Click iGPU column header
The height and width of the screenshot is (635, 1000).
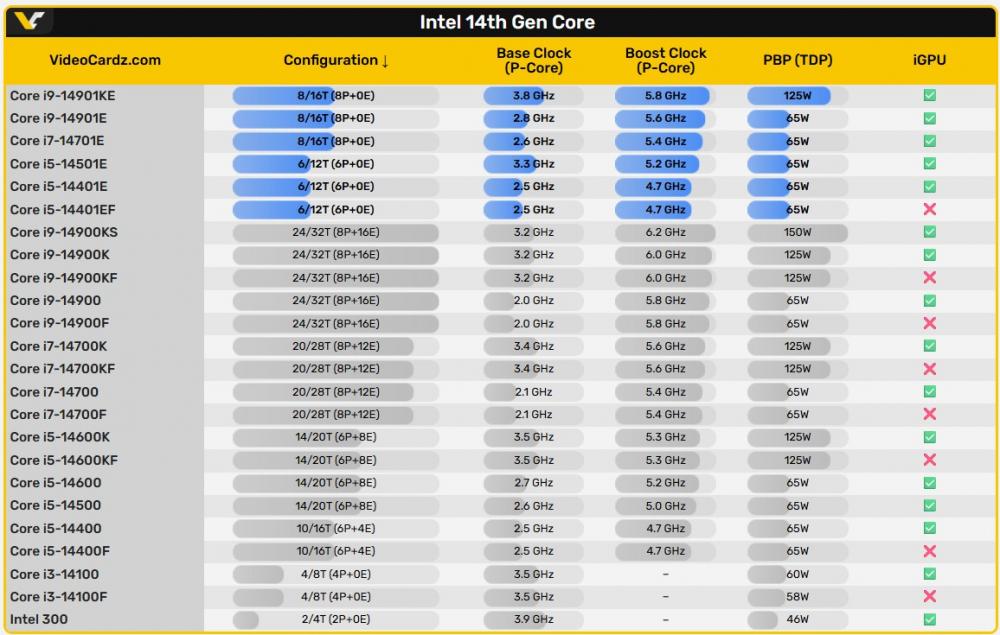929,60
